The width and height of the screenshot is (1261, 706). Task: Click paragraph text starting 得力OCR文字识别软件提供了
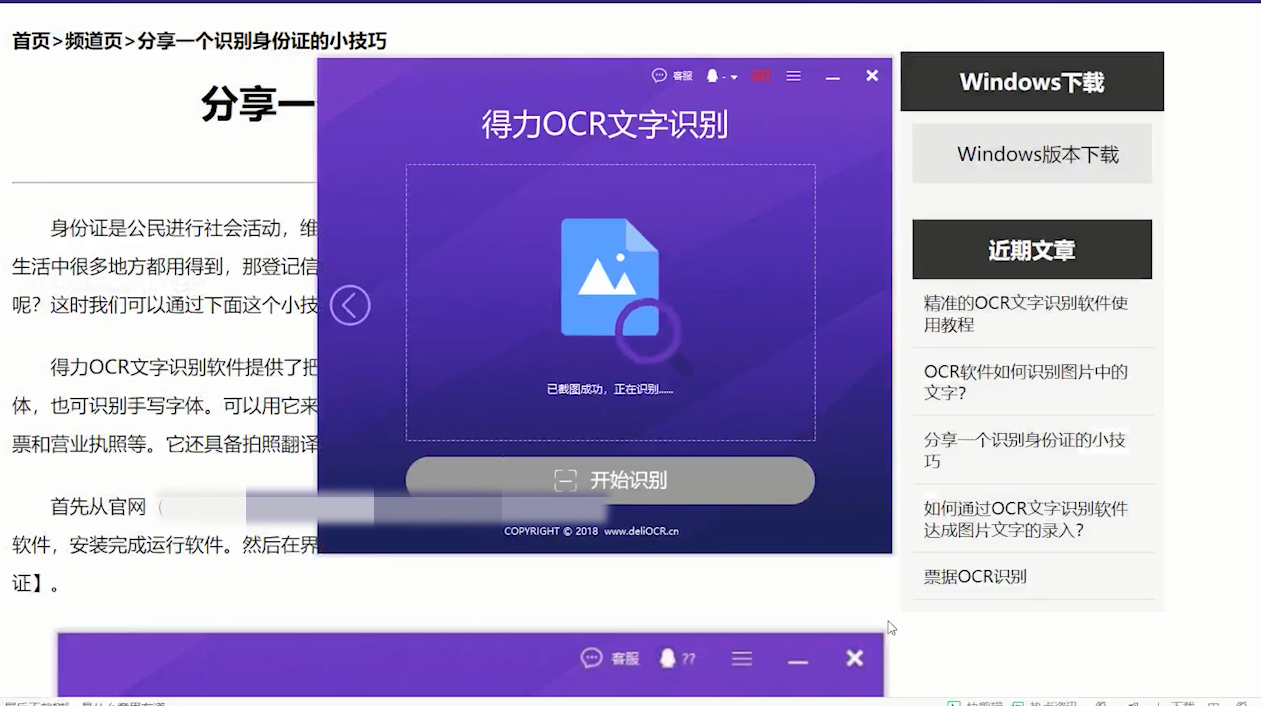(x=184, y=367)
